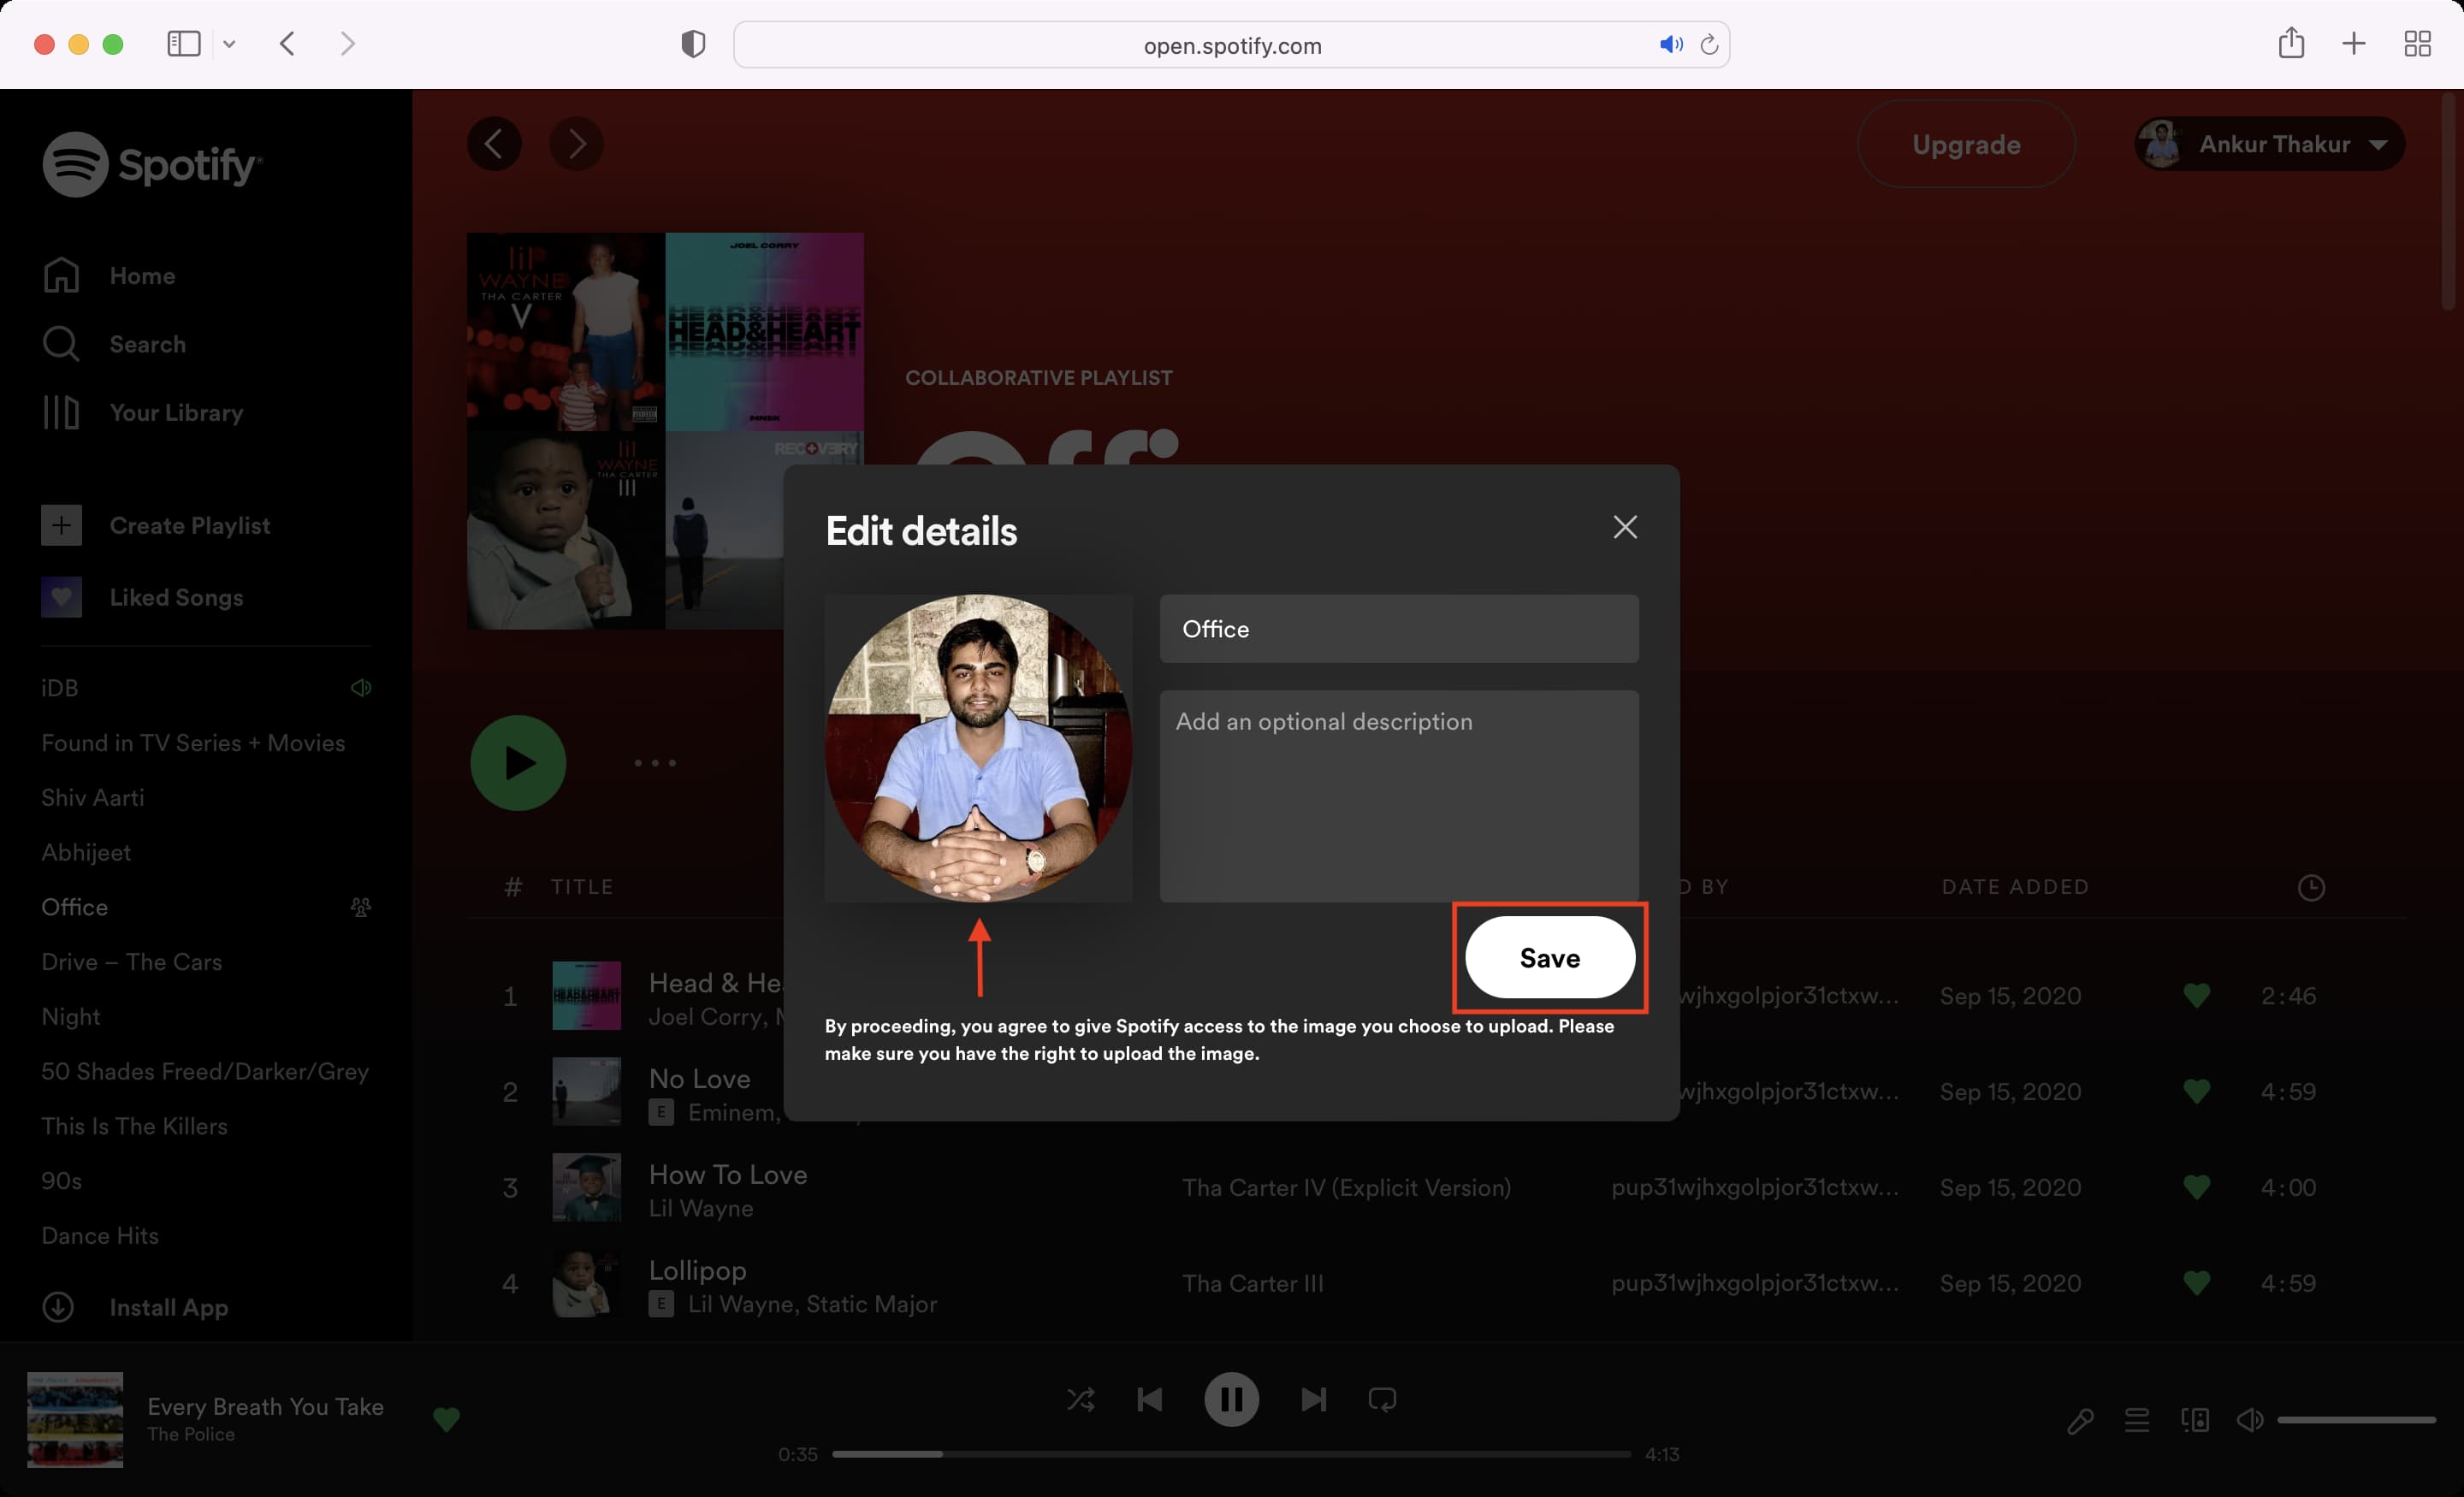Skip to the next track
Viewport: 2464px width, 1497px height.
tap(1313, 1399)
